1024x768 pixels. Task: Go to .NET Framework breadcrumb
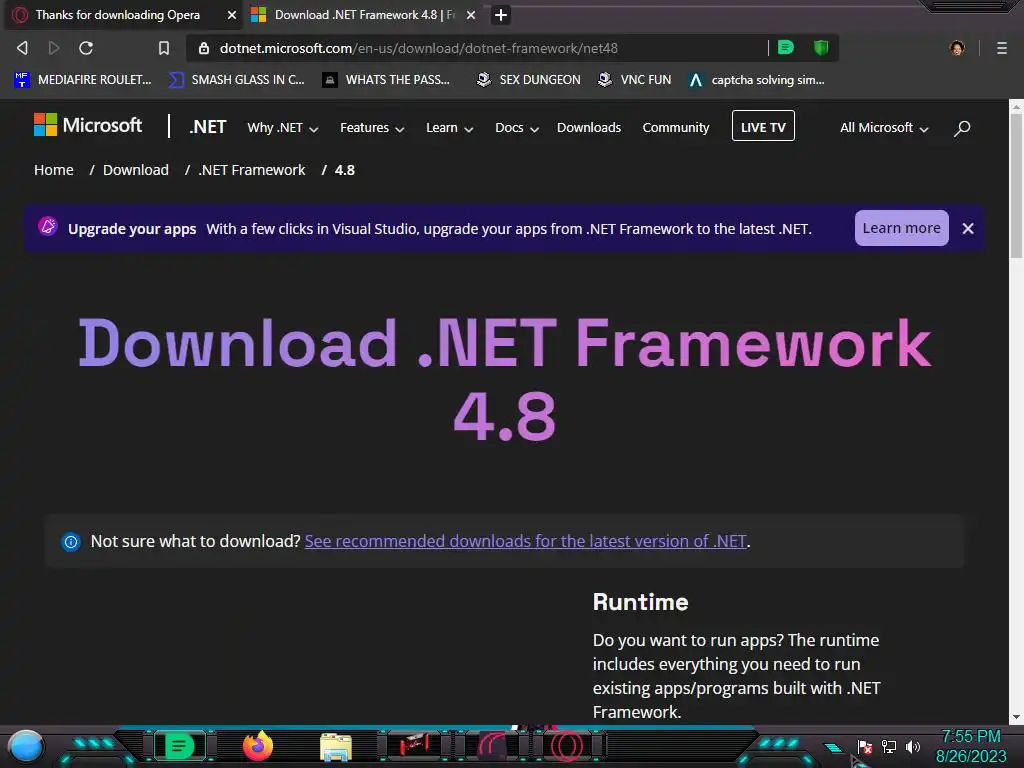251,170
